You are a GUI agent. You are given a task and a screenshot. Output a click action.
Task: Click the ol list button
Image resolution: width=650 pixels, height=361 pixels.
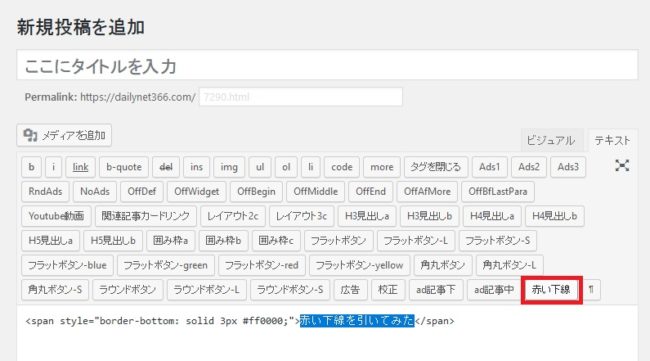[x=286, y=167]
